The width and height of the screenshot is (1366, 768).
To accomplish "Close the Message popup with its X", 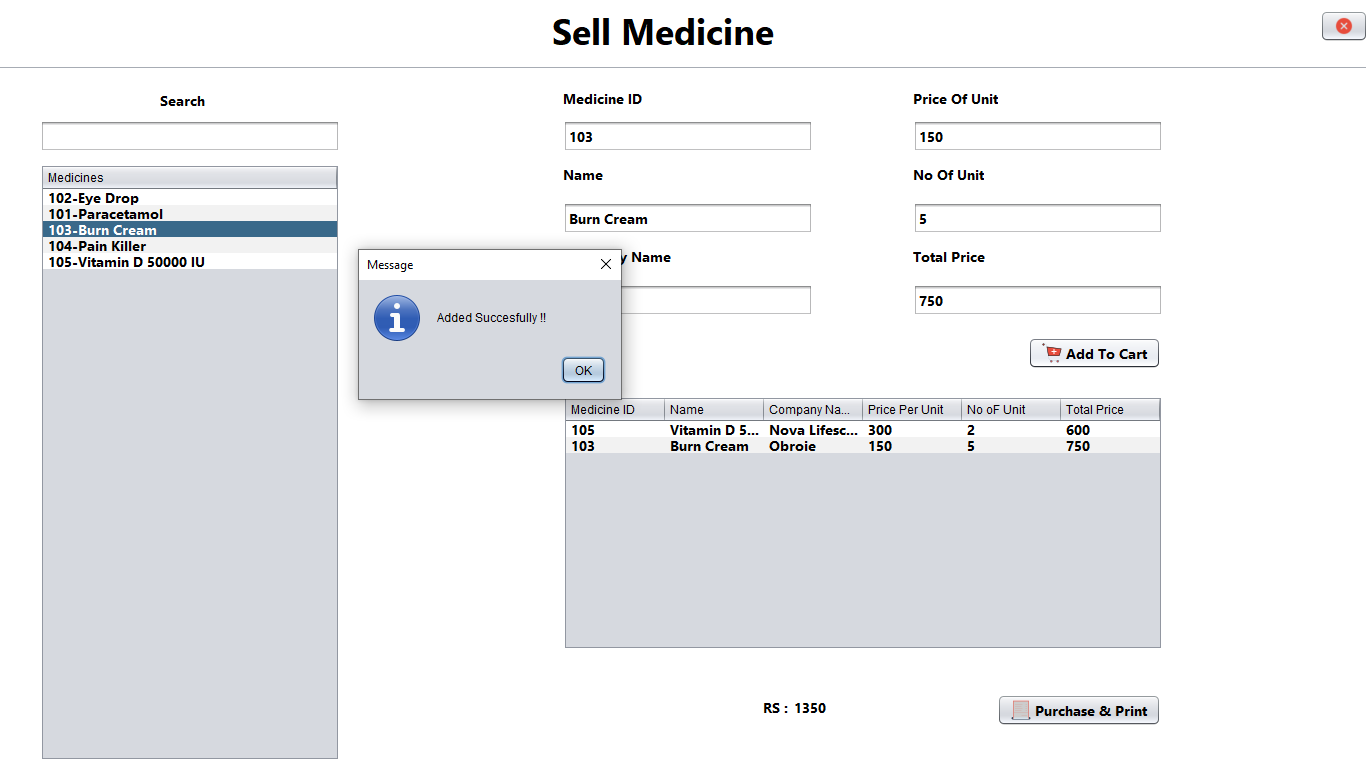I will click(x=605, y=264).
